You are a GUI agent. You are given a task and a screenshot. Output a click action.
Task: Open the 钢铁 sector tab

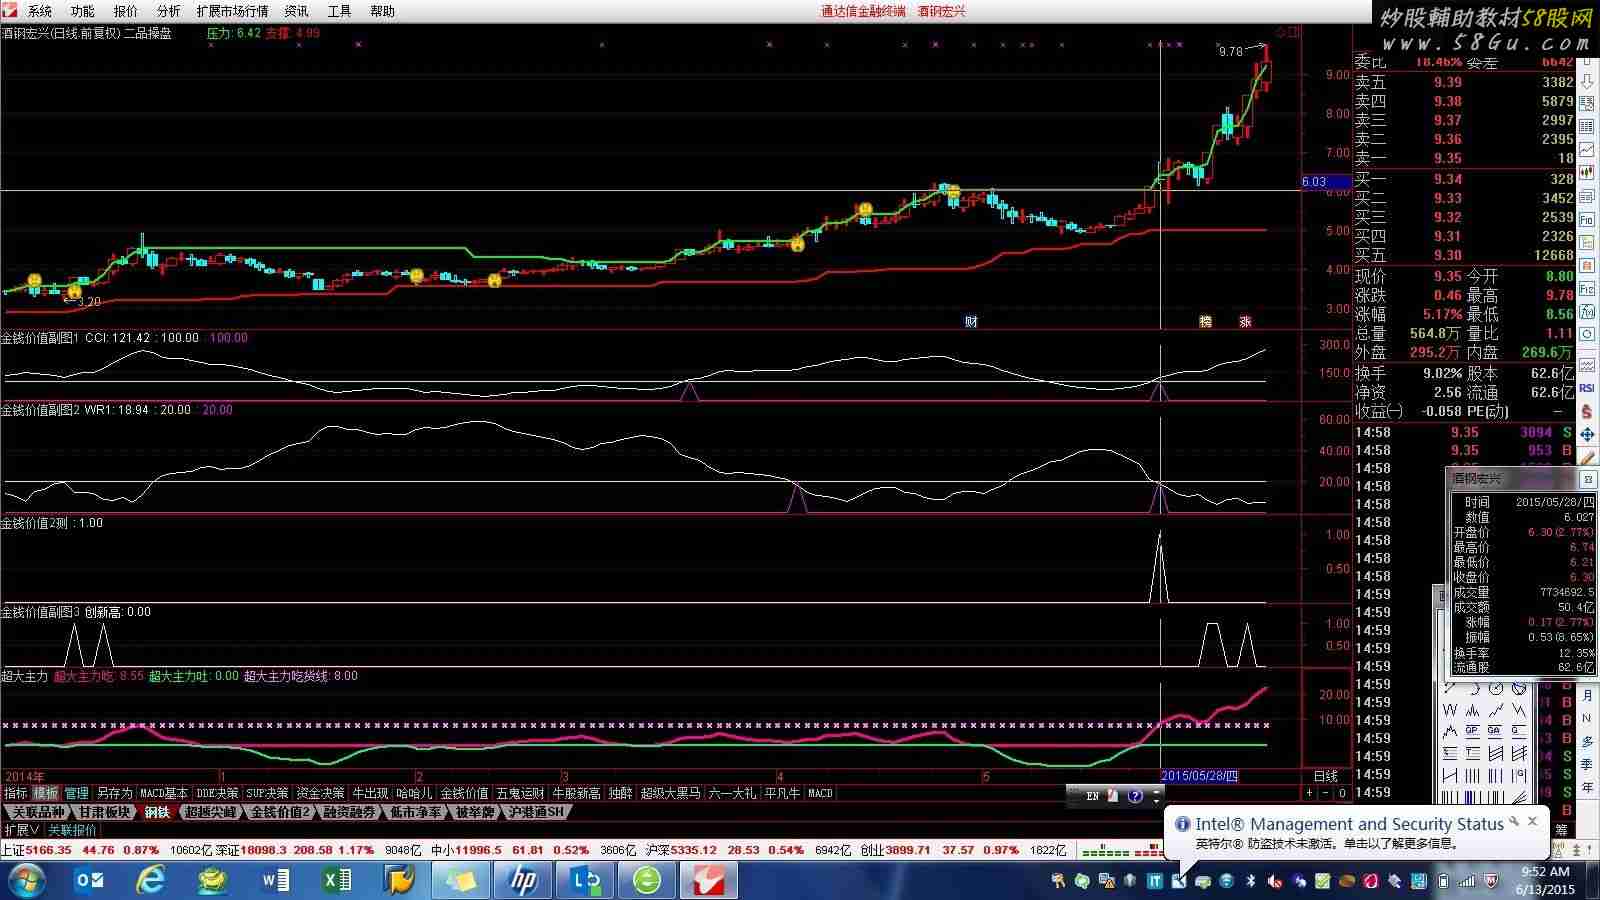pyautogui.click(x=158, y=812)
